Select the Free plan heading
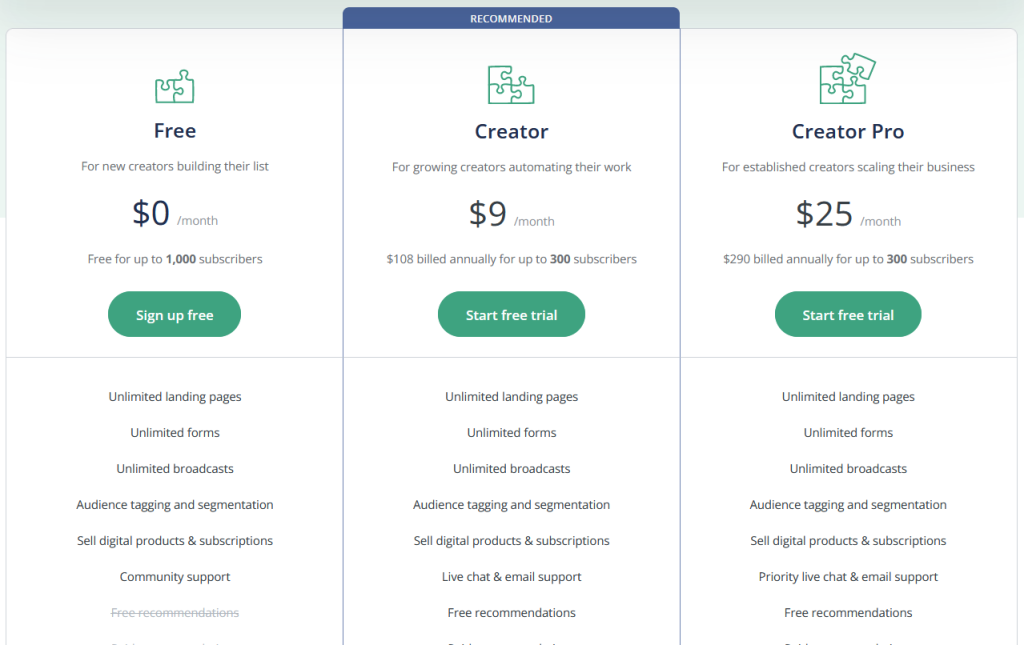 pos(175,131)
